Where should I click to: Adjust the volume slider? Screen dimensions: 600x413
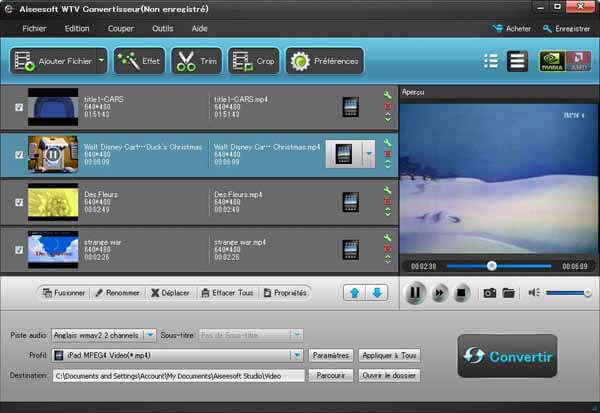pos(568,293)
